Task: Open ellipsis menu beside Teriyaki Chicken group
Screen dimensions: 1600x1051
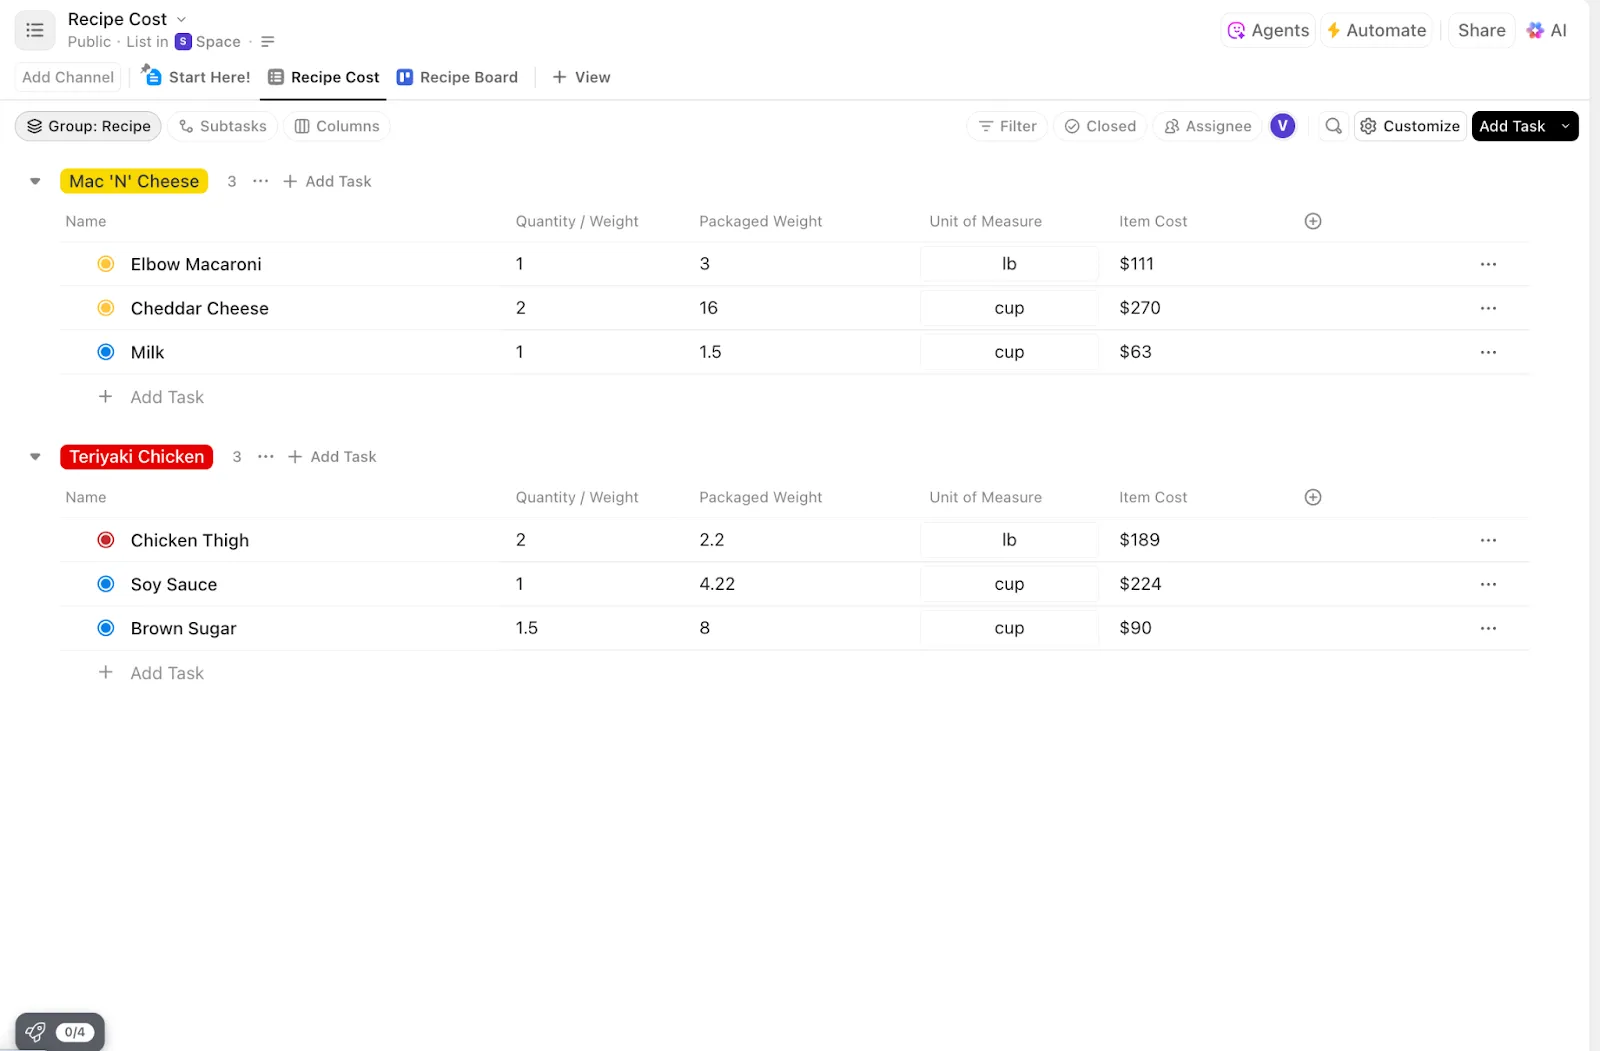Action: pos(266,457)
